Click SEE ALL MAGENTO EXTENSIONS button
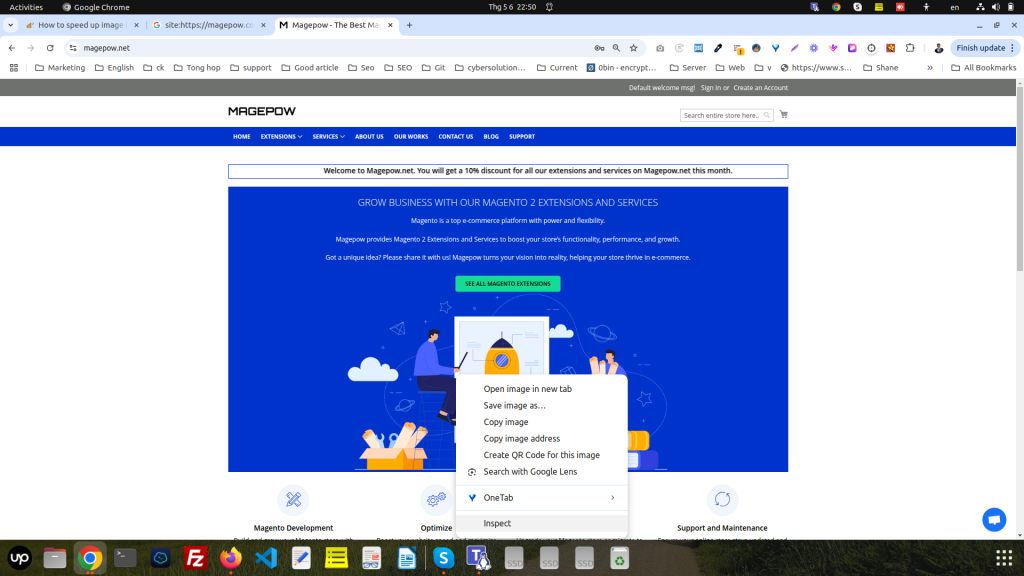 [x=507, y=283]
